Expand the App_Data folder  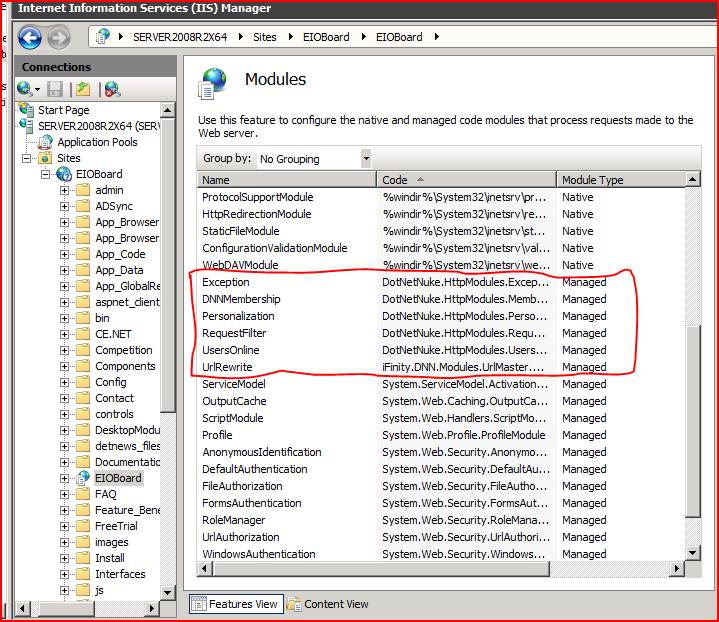(65, 271)
